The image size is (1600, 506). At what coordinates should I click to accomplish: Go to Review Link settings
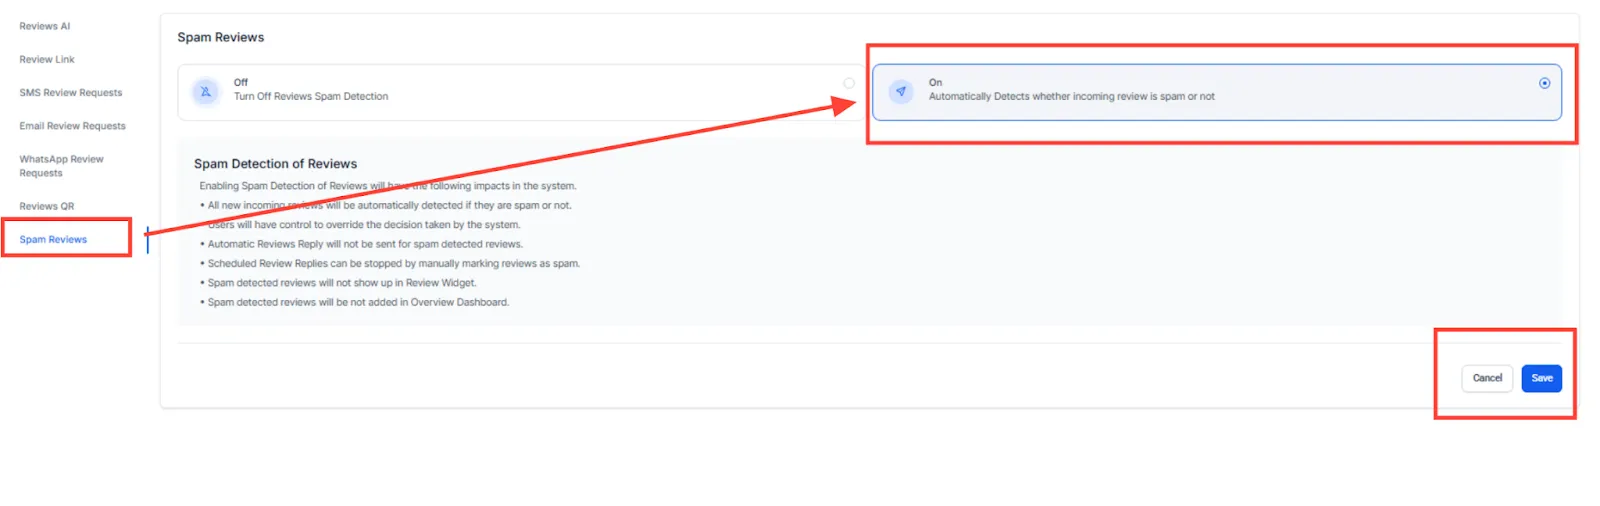[47, 59]
